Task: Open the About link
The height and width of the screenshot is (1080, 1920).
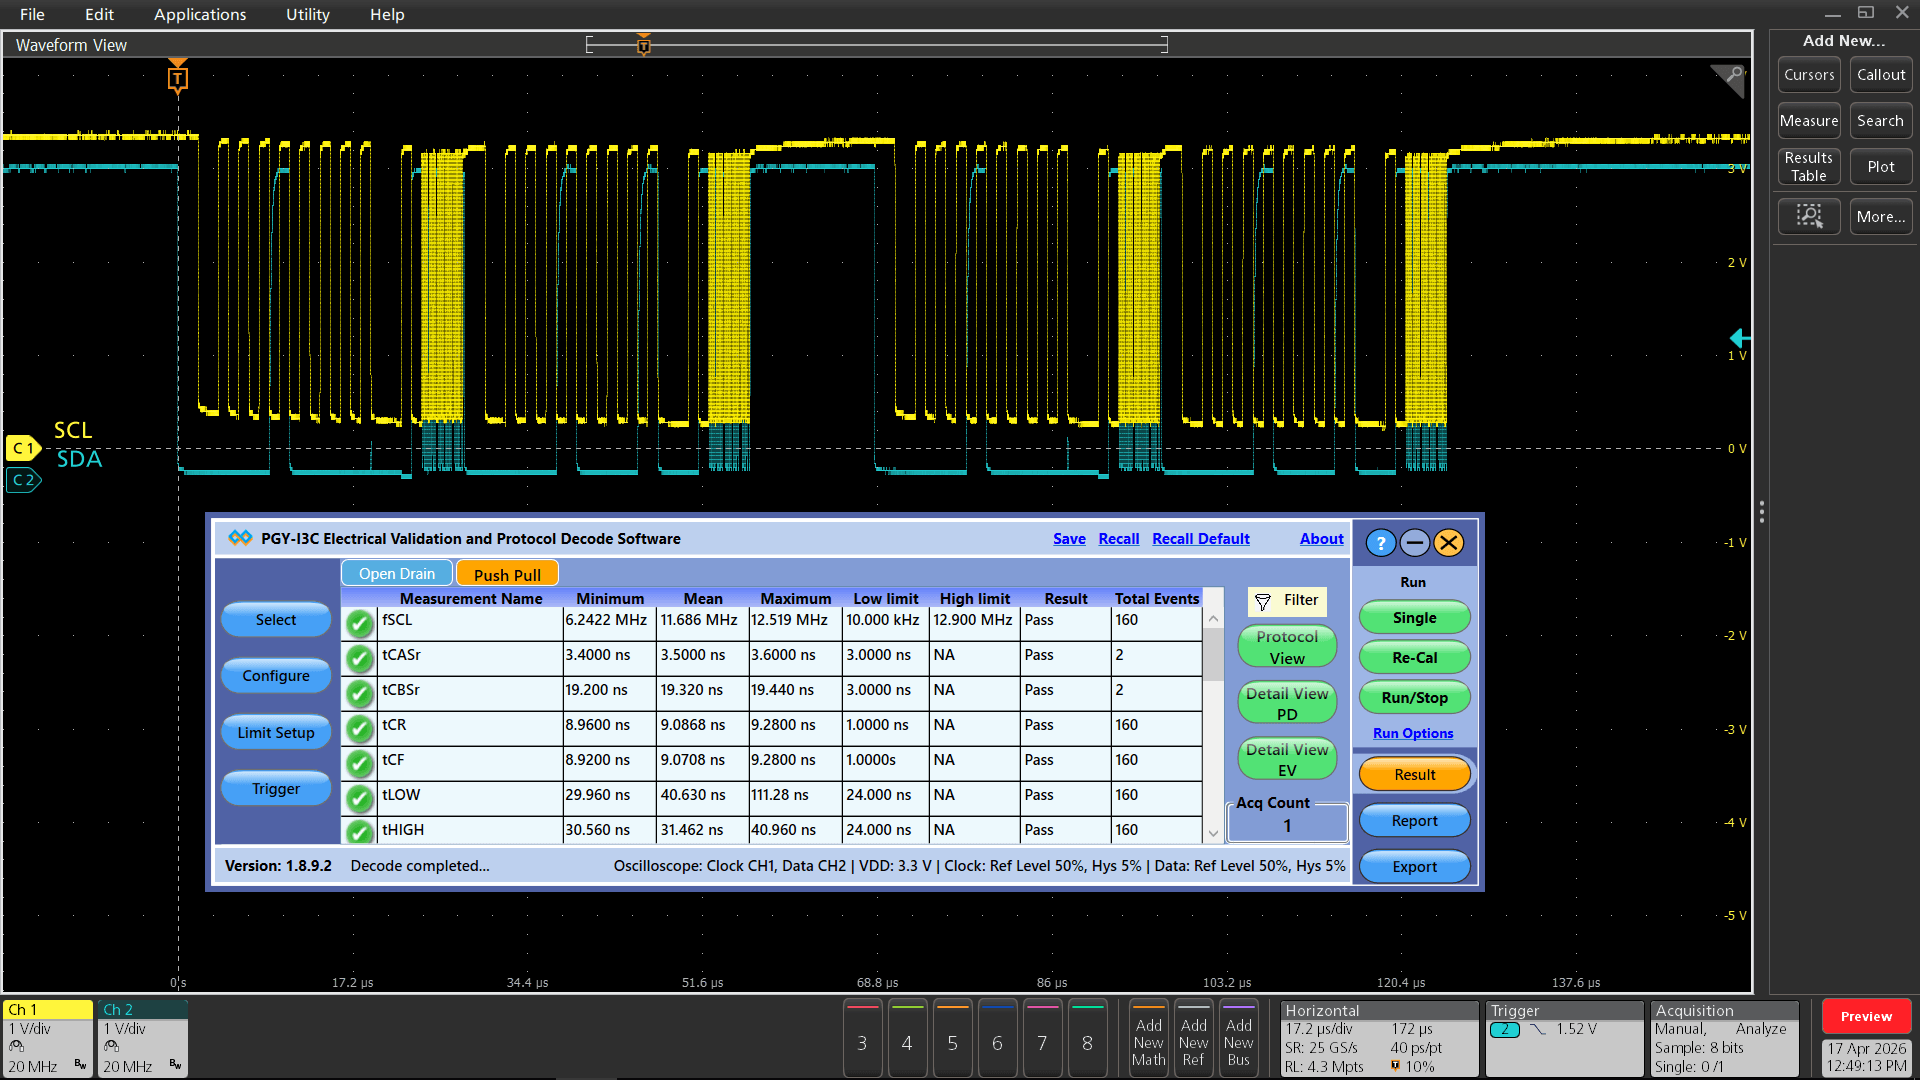Action: click(x=1321, y=538)
